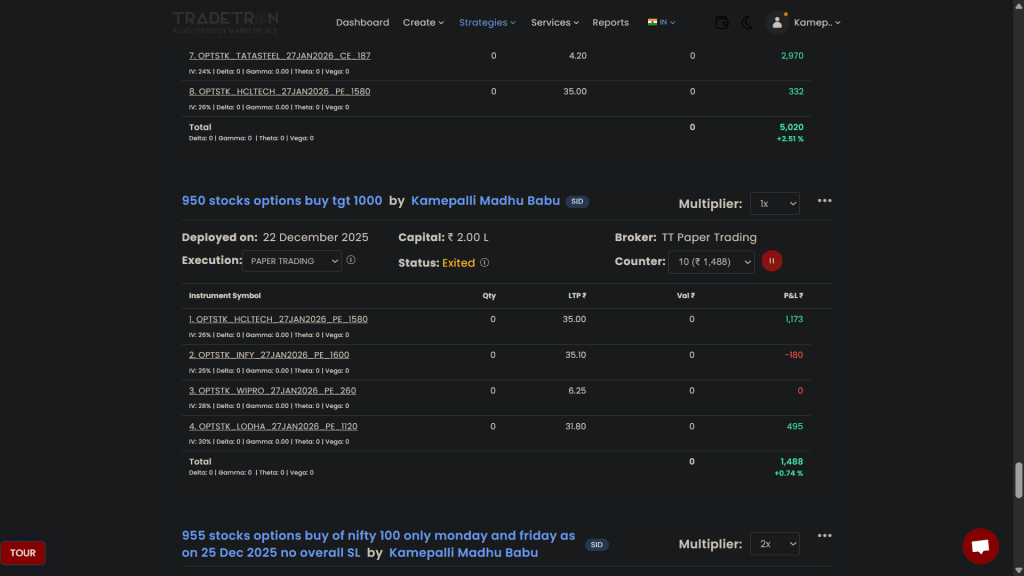1024x576 pixels.
Task: Toggle dark mode moon icon
Action: (747, 22)
